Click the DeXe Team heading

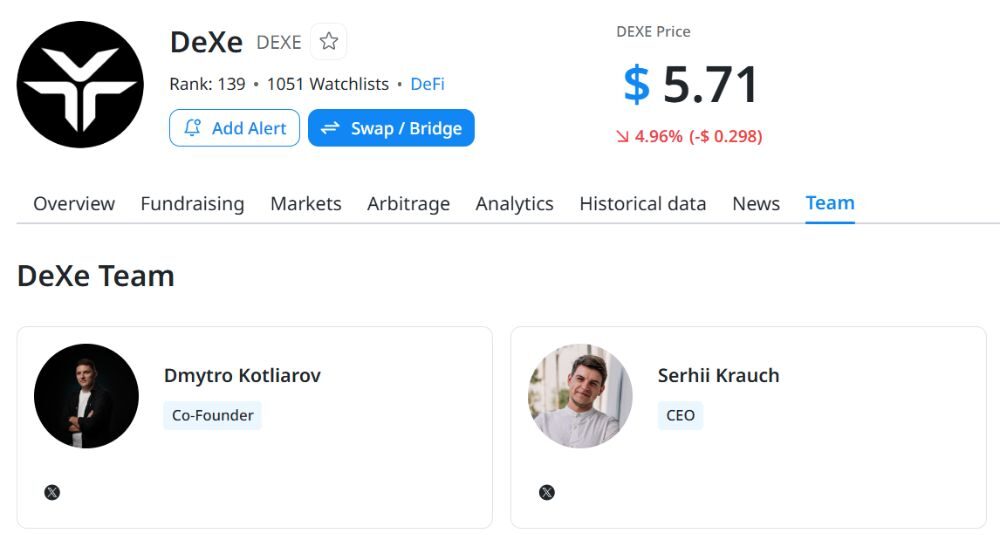tap(96, 276)
